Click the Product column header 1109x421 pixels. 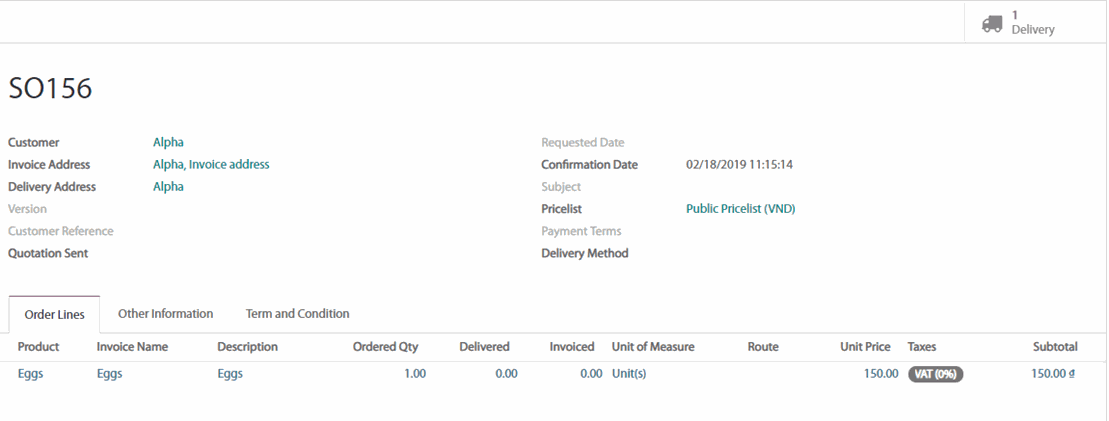[39, 347]
